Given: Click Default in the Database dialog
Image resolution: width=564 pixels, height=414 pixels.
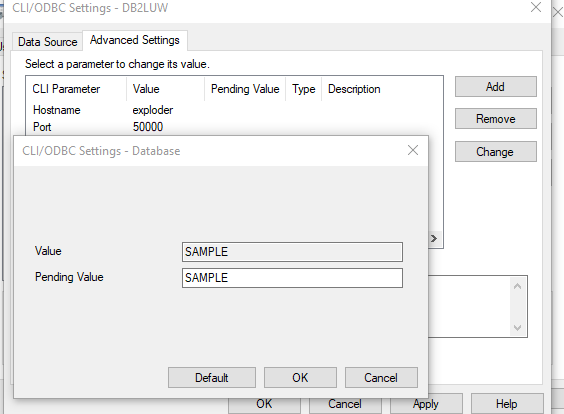Looking at the screenshot, I should (x=212, y=378).
